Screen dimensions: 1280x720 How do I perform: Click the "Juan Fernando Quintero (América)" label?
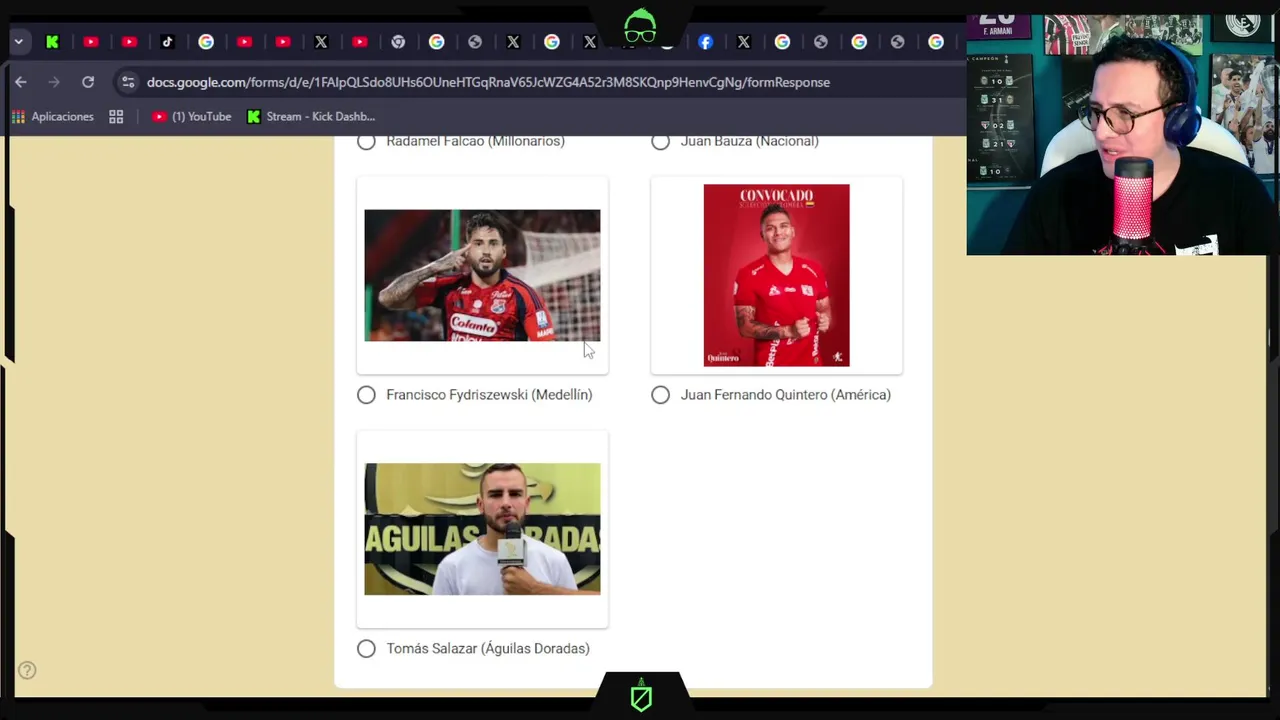(785, 395)
